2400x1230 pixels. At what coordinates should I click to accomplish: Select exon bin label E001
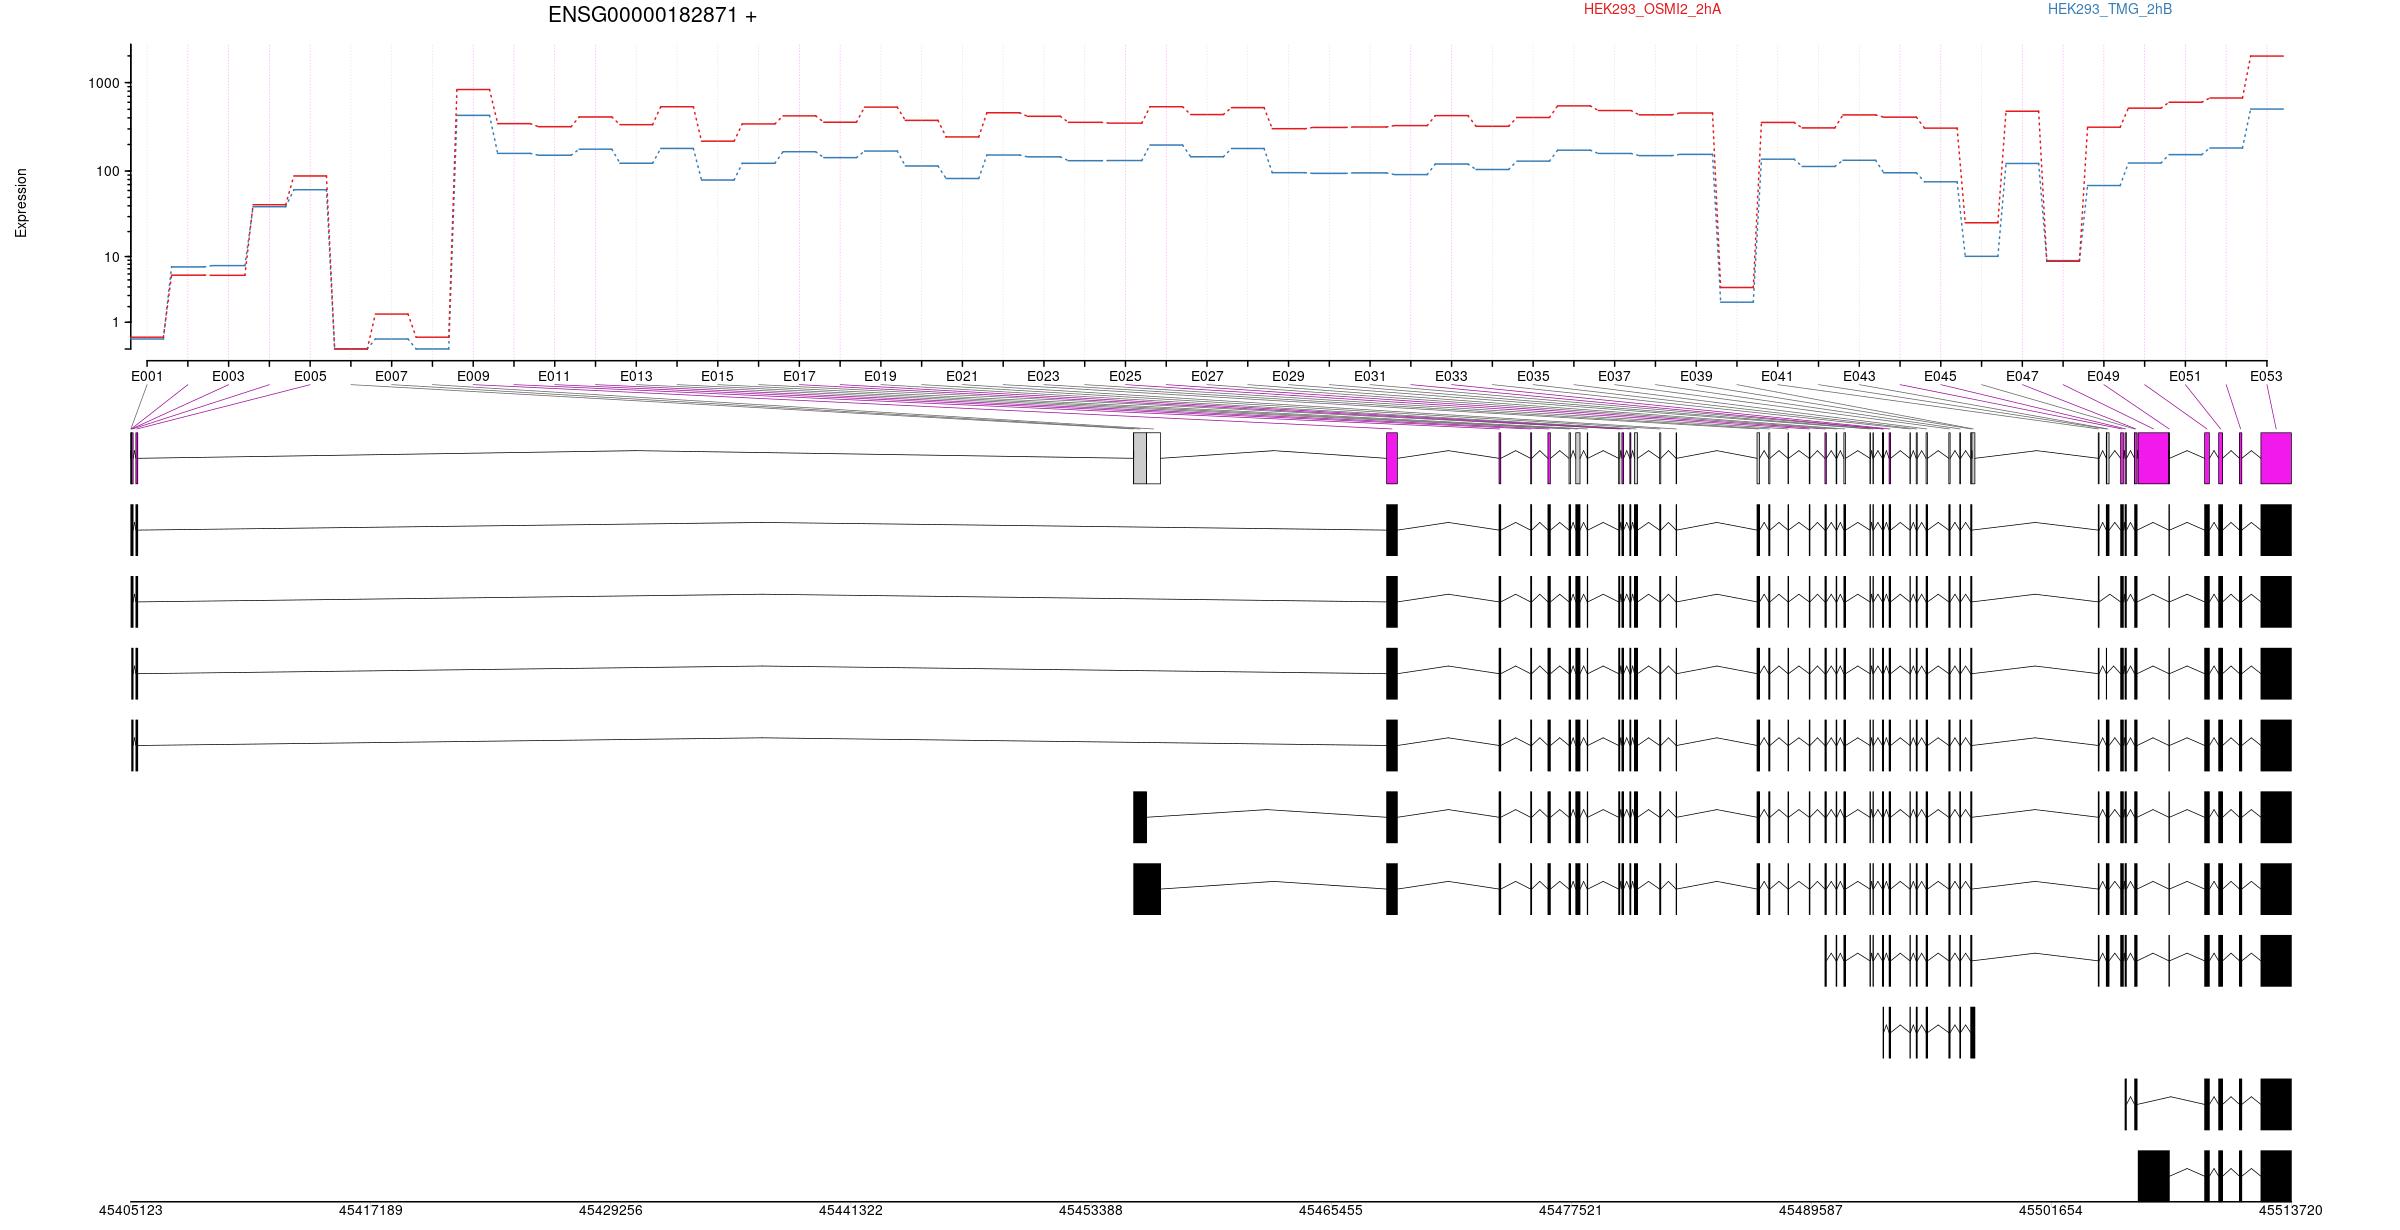click(147, 376)
